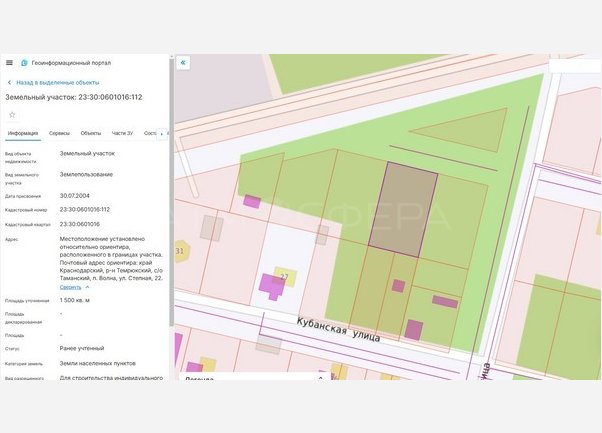Click the Геоинформационный портал title text
Image resolution: width=602 pixels, height=433 pixels.
[71, 63]
